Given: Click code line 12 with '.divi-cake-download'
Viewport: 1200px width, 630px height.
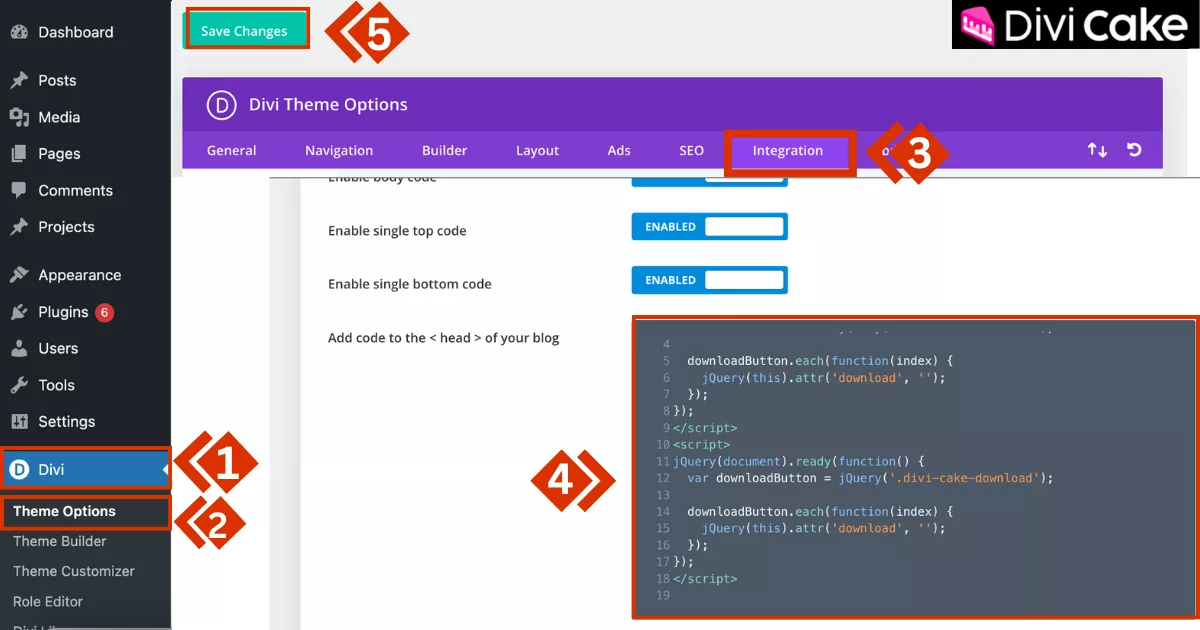Looking at the screenshot, I should (x=870, y=478).
